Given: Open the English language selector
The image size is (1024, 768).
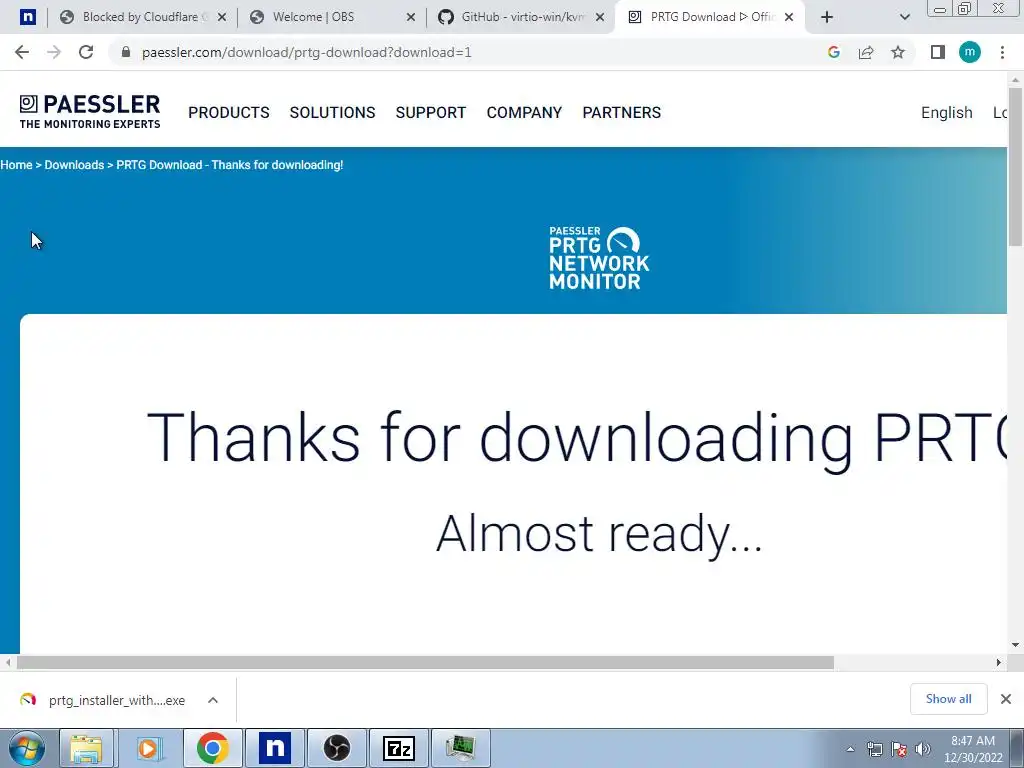Looking at the screenshot, I should pyautogui.click(x=946, y=112).
